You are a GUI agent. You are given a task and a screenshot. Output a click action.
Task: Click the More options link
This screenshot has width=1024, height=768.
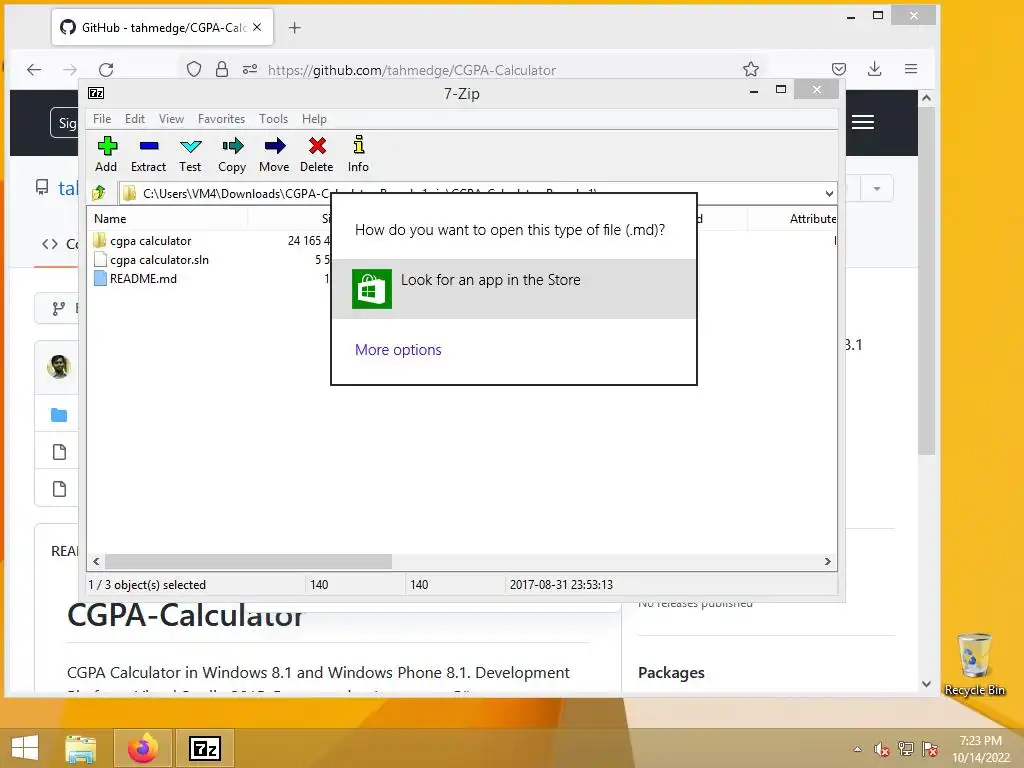398,349
